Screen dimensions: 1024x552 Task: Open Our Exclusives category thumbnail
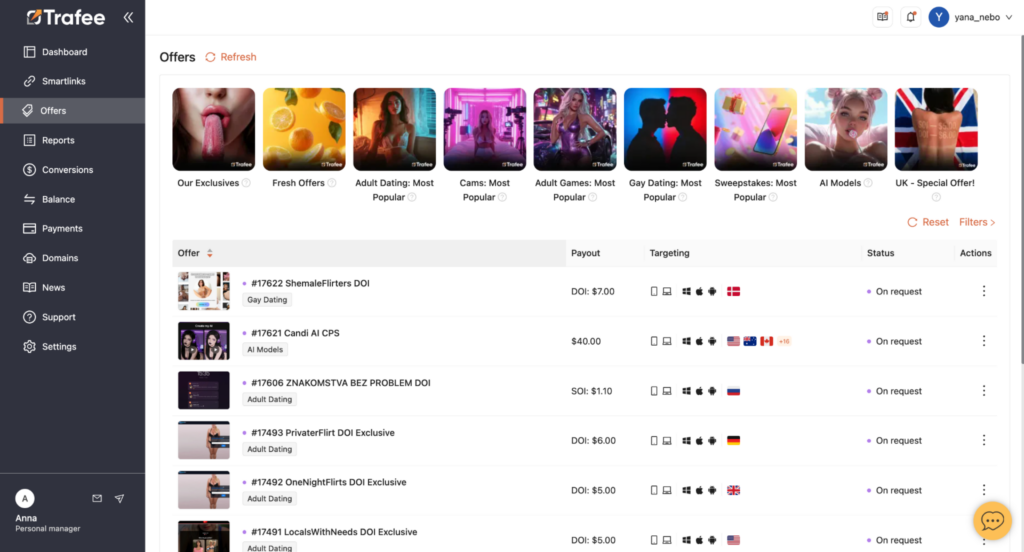(x=214, y=129)
